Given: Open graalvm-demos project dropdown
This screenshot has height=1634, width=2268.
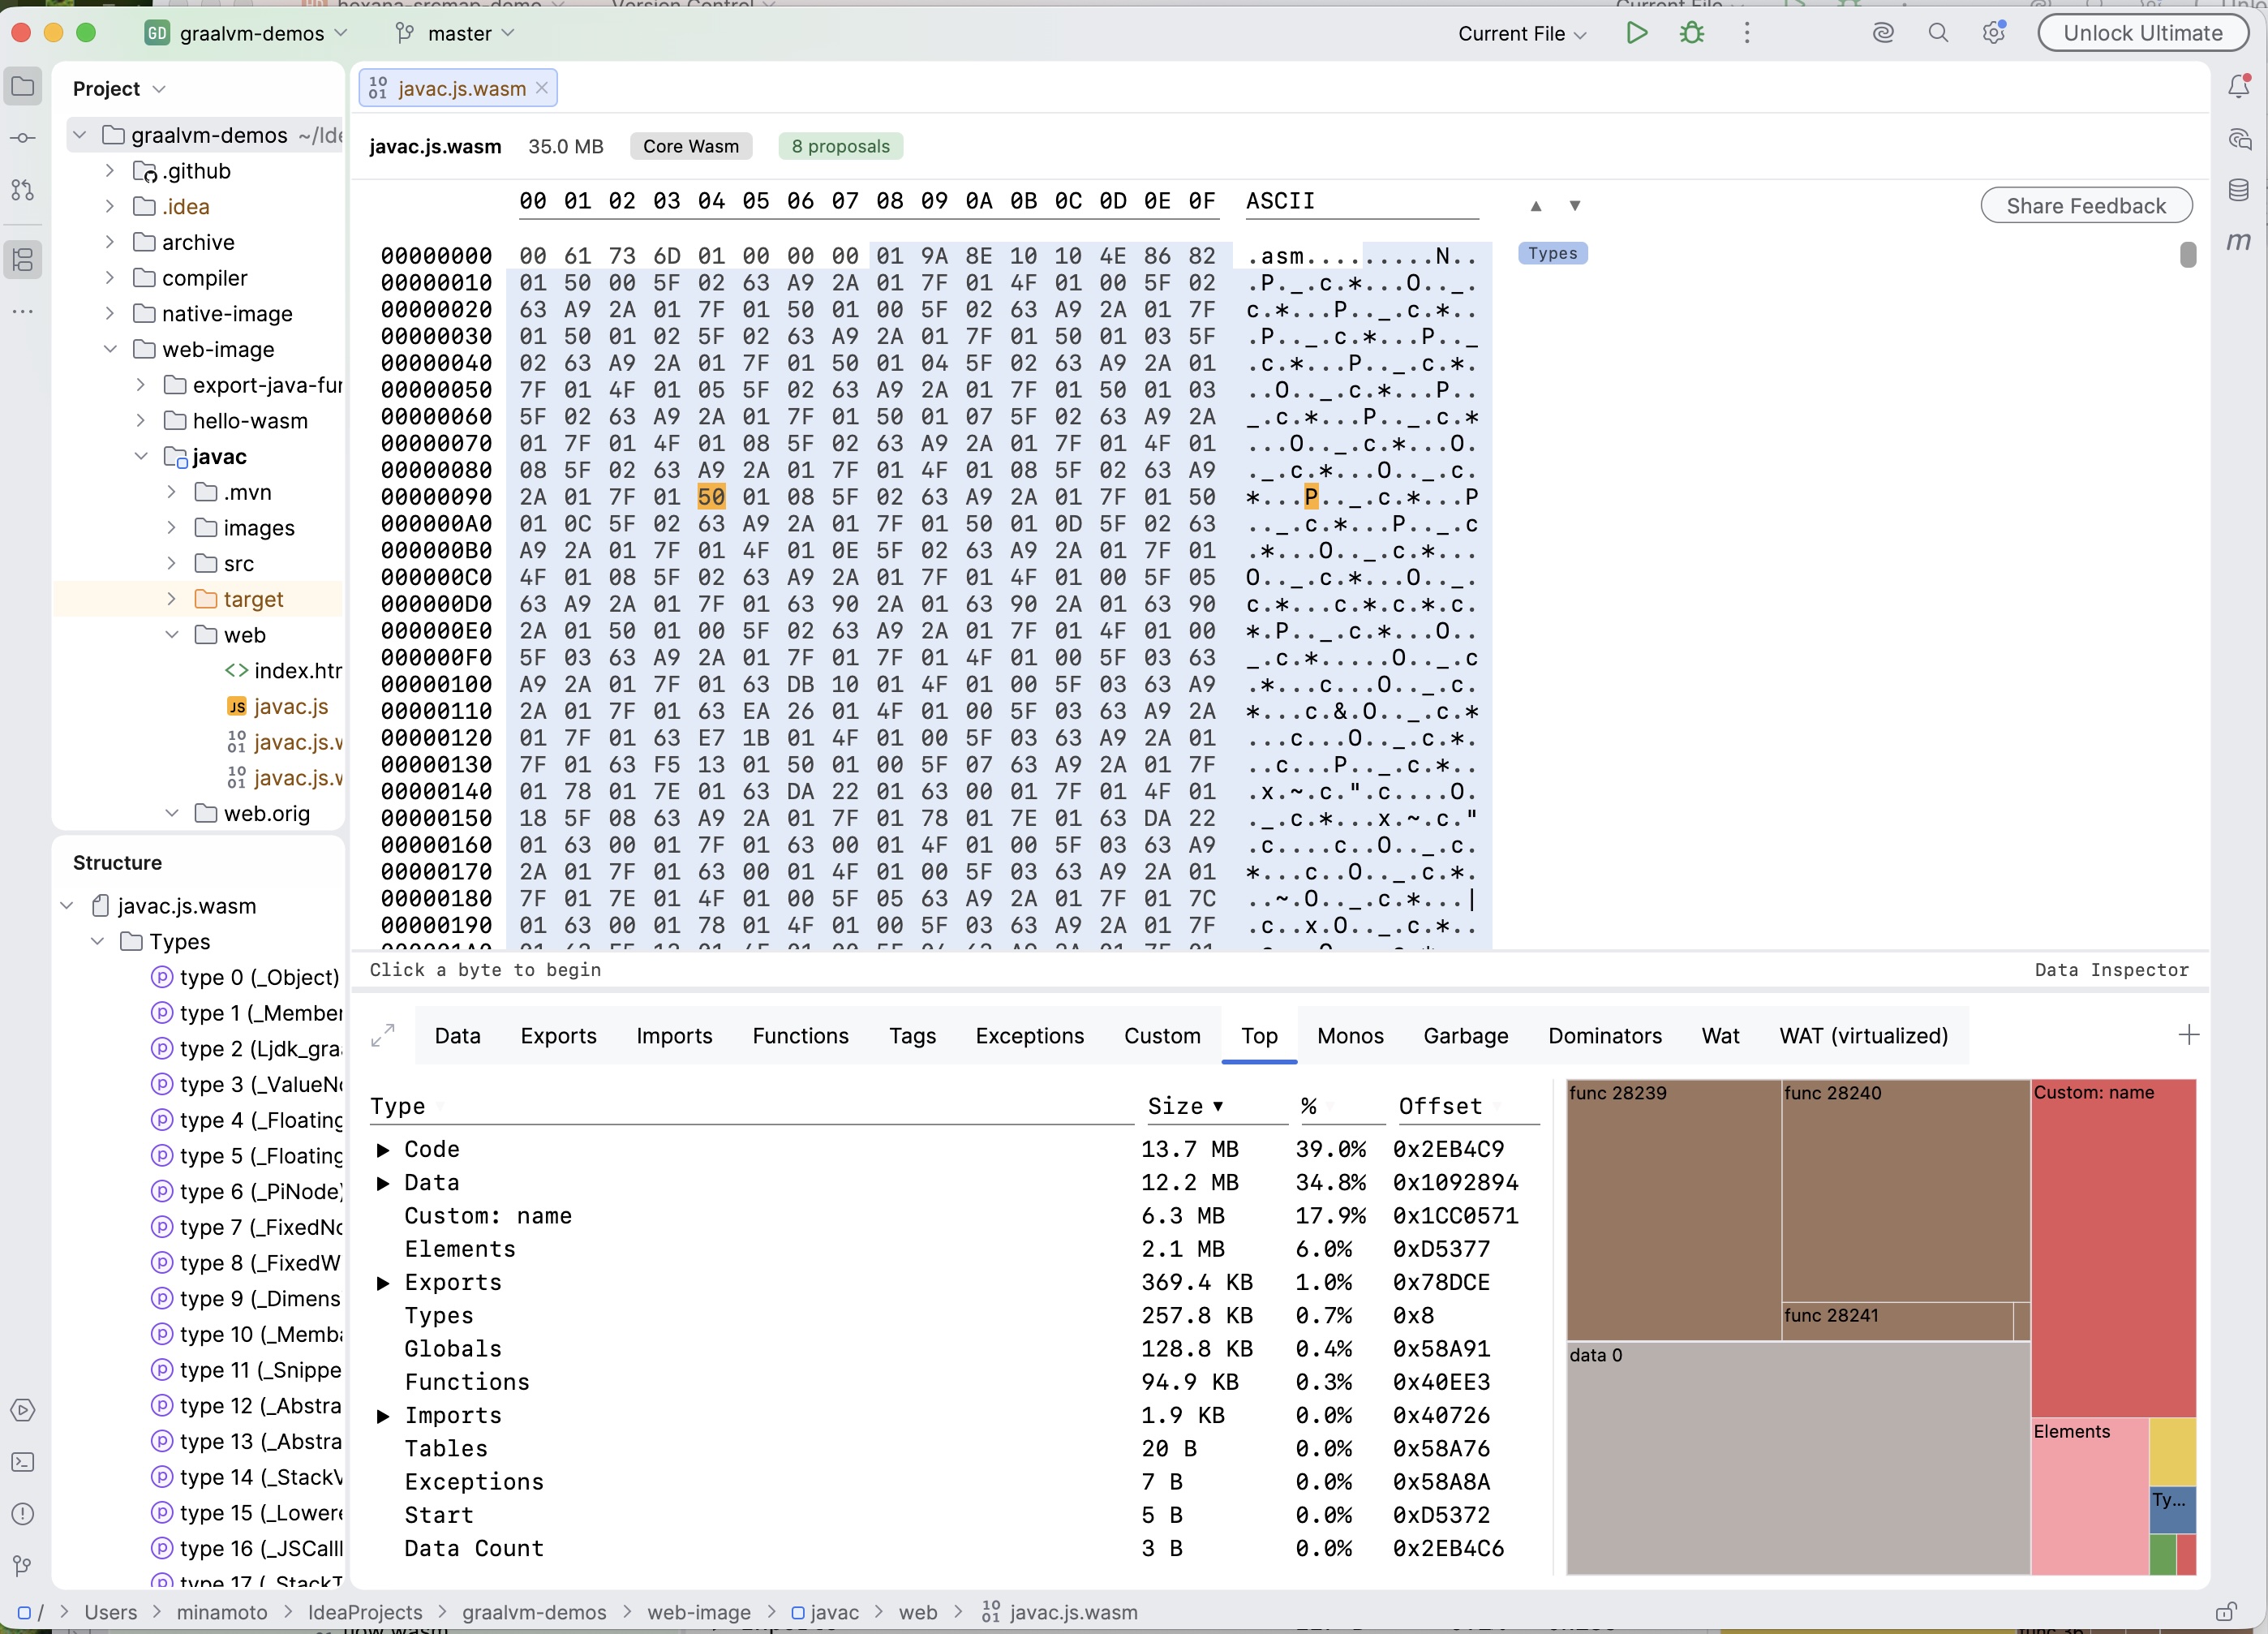Looking at the screenshot, I should [x=247, y=33].
